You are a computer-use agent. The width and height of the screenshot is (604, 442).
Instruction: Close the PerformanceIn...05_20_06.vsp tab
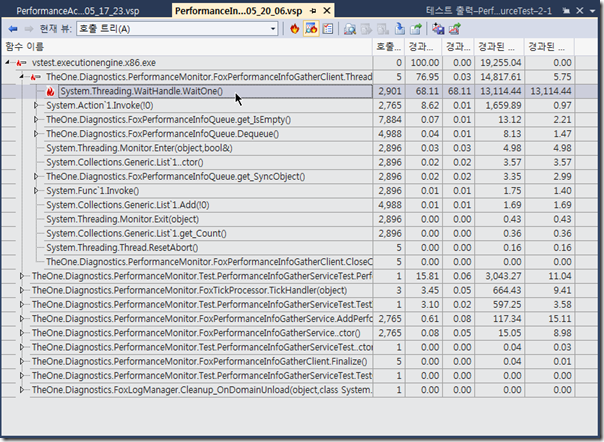pyautogui.click(x=327, y=11)
